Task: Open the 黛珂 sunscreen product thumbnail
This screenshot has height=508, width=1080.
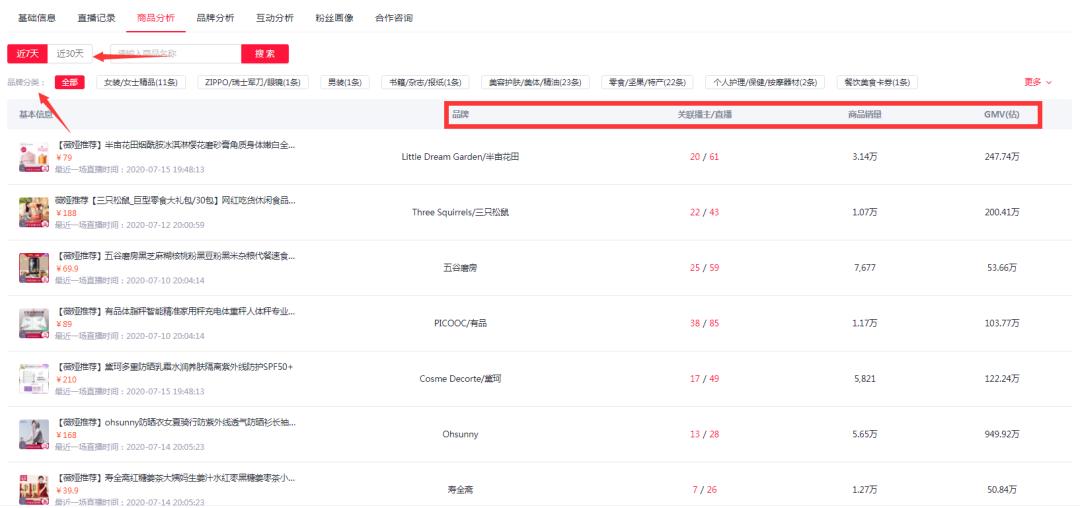Action: [34, 379]
